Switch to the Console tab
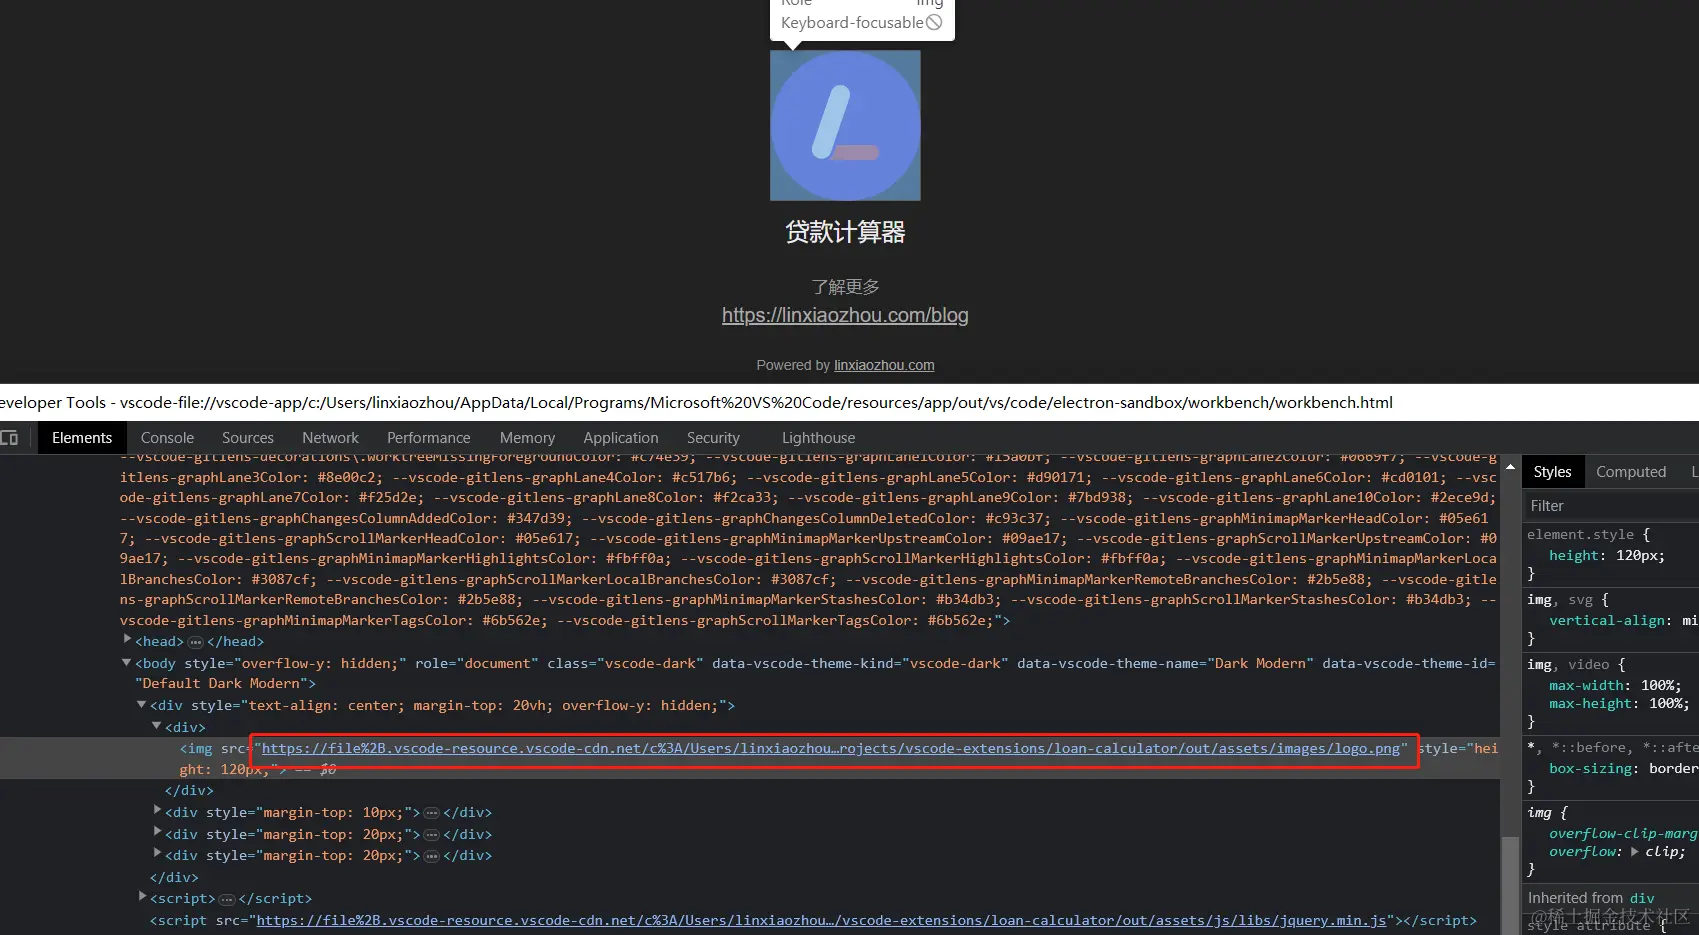1699x935 pixels. [x=167, y=438]
